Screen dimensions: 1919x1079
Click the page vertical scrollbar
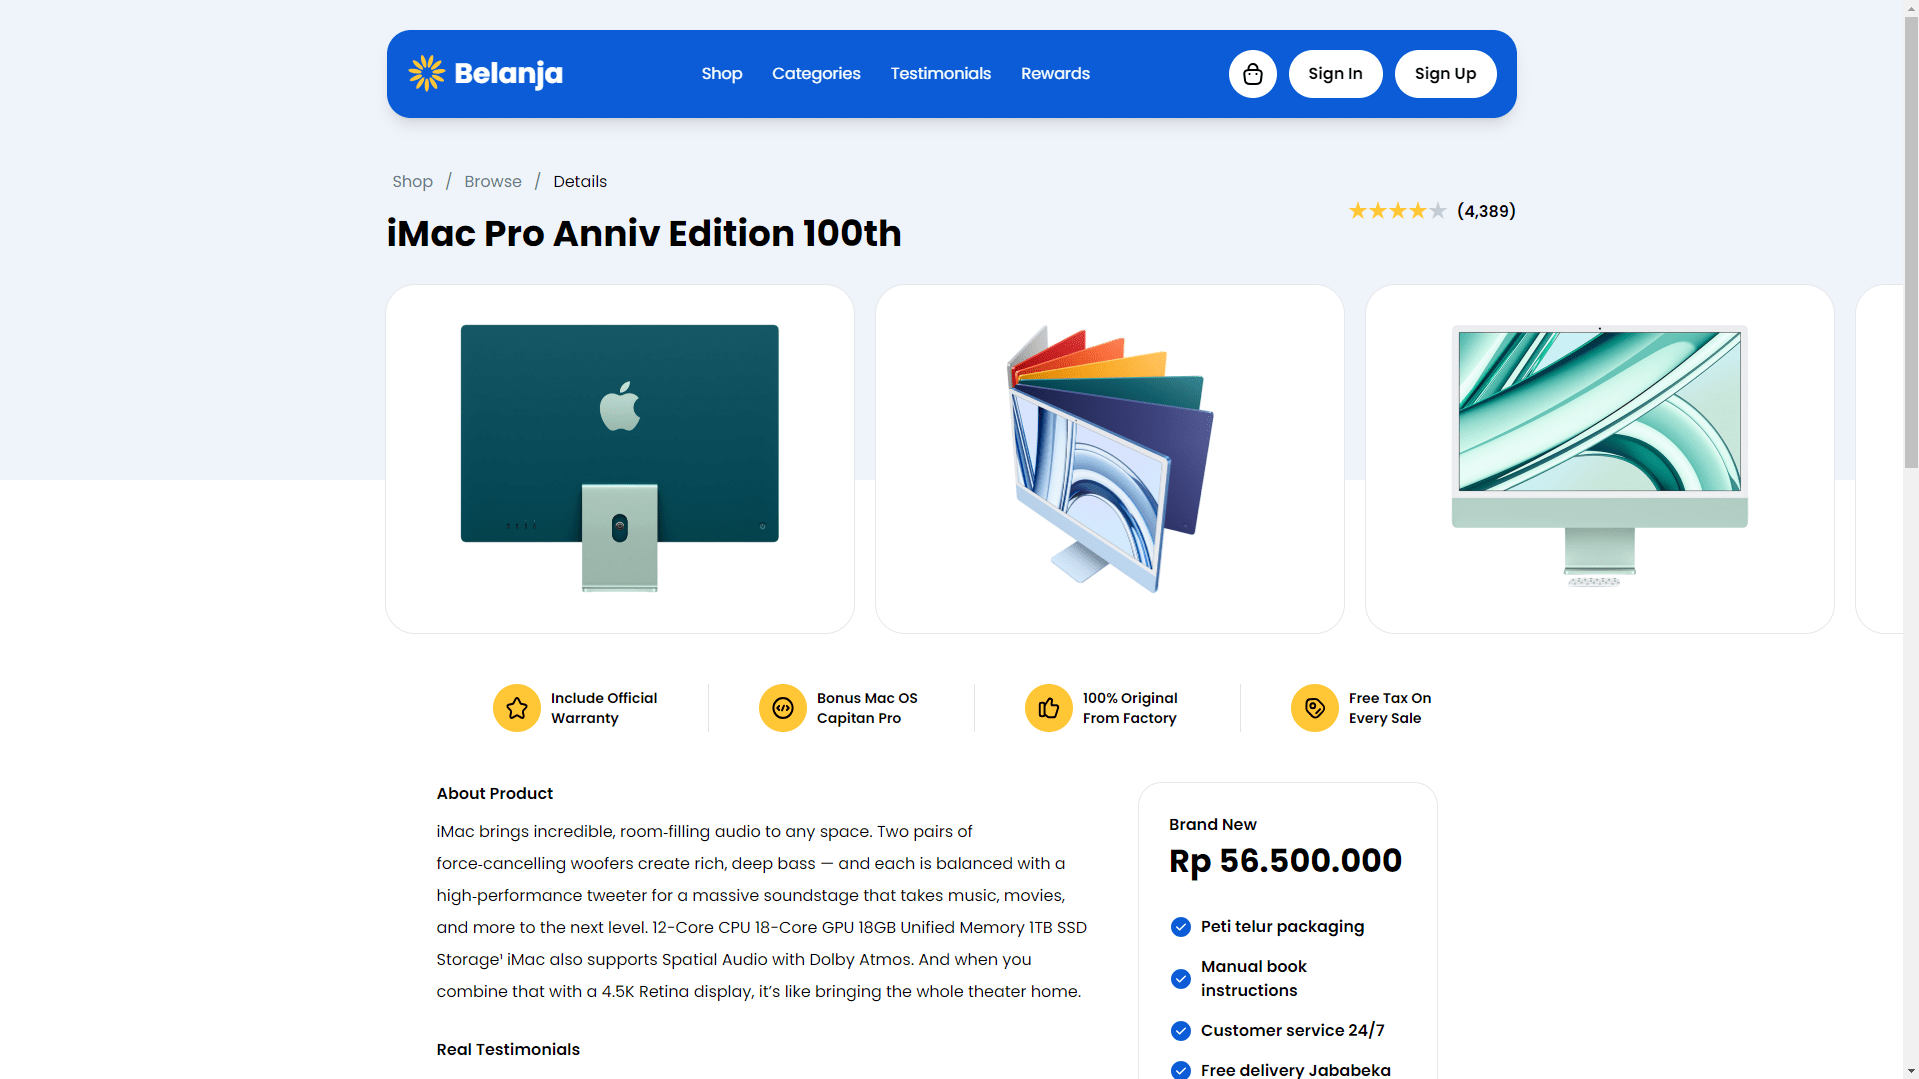click(1911, 540)
